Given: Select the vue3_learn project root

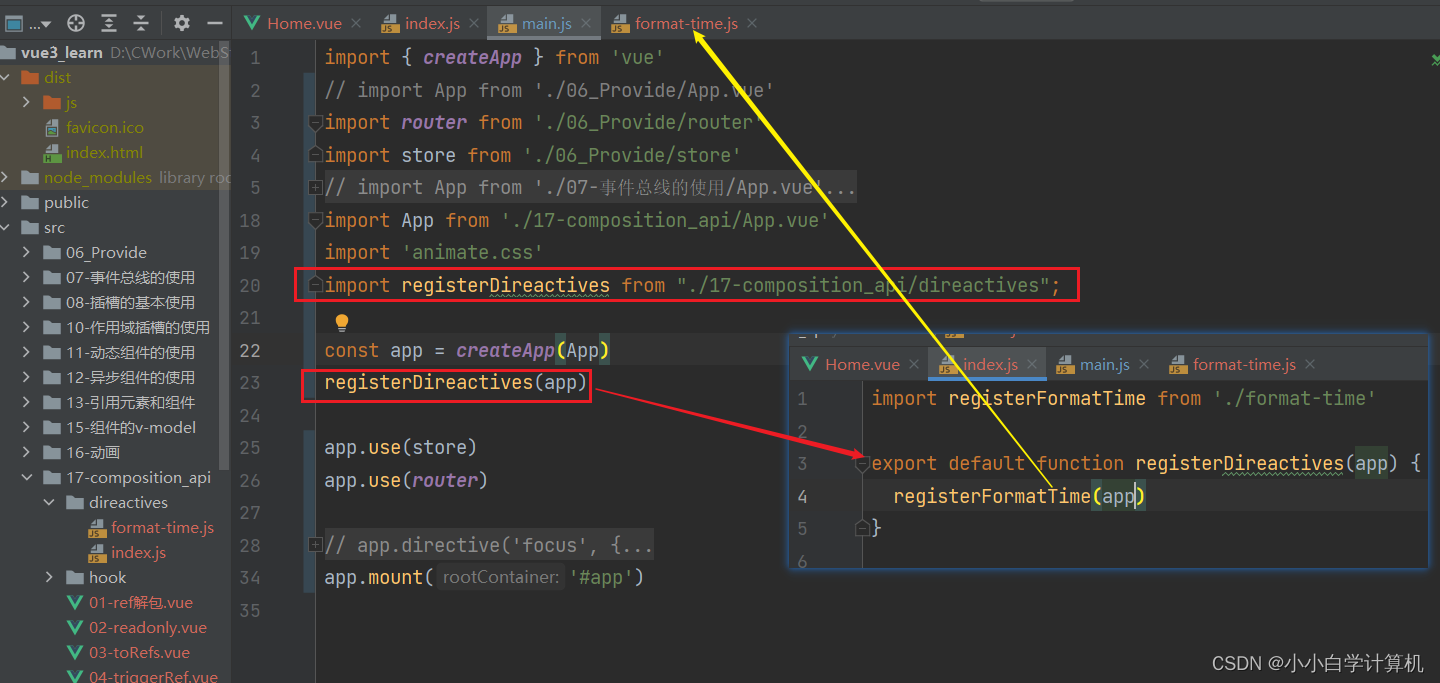Looking at the screenshot, I should 62,53.
